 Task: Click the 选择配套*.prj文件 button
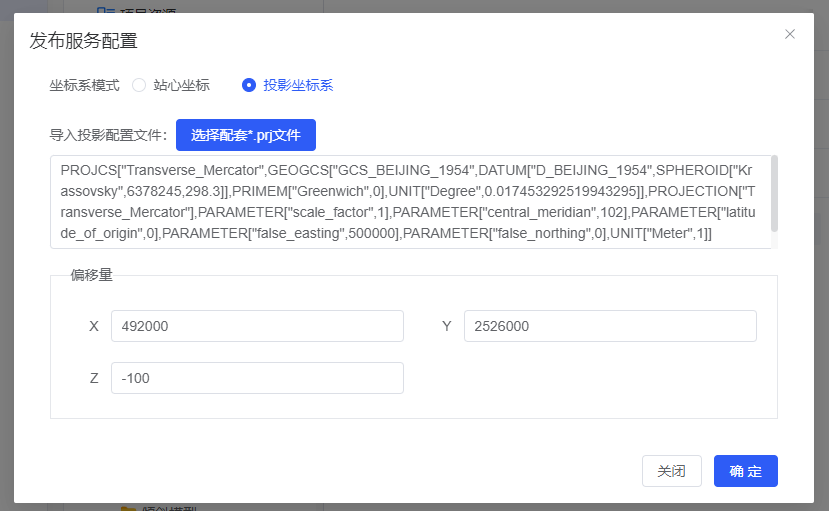(x=246, y=135)
